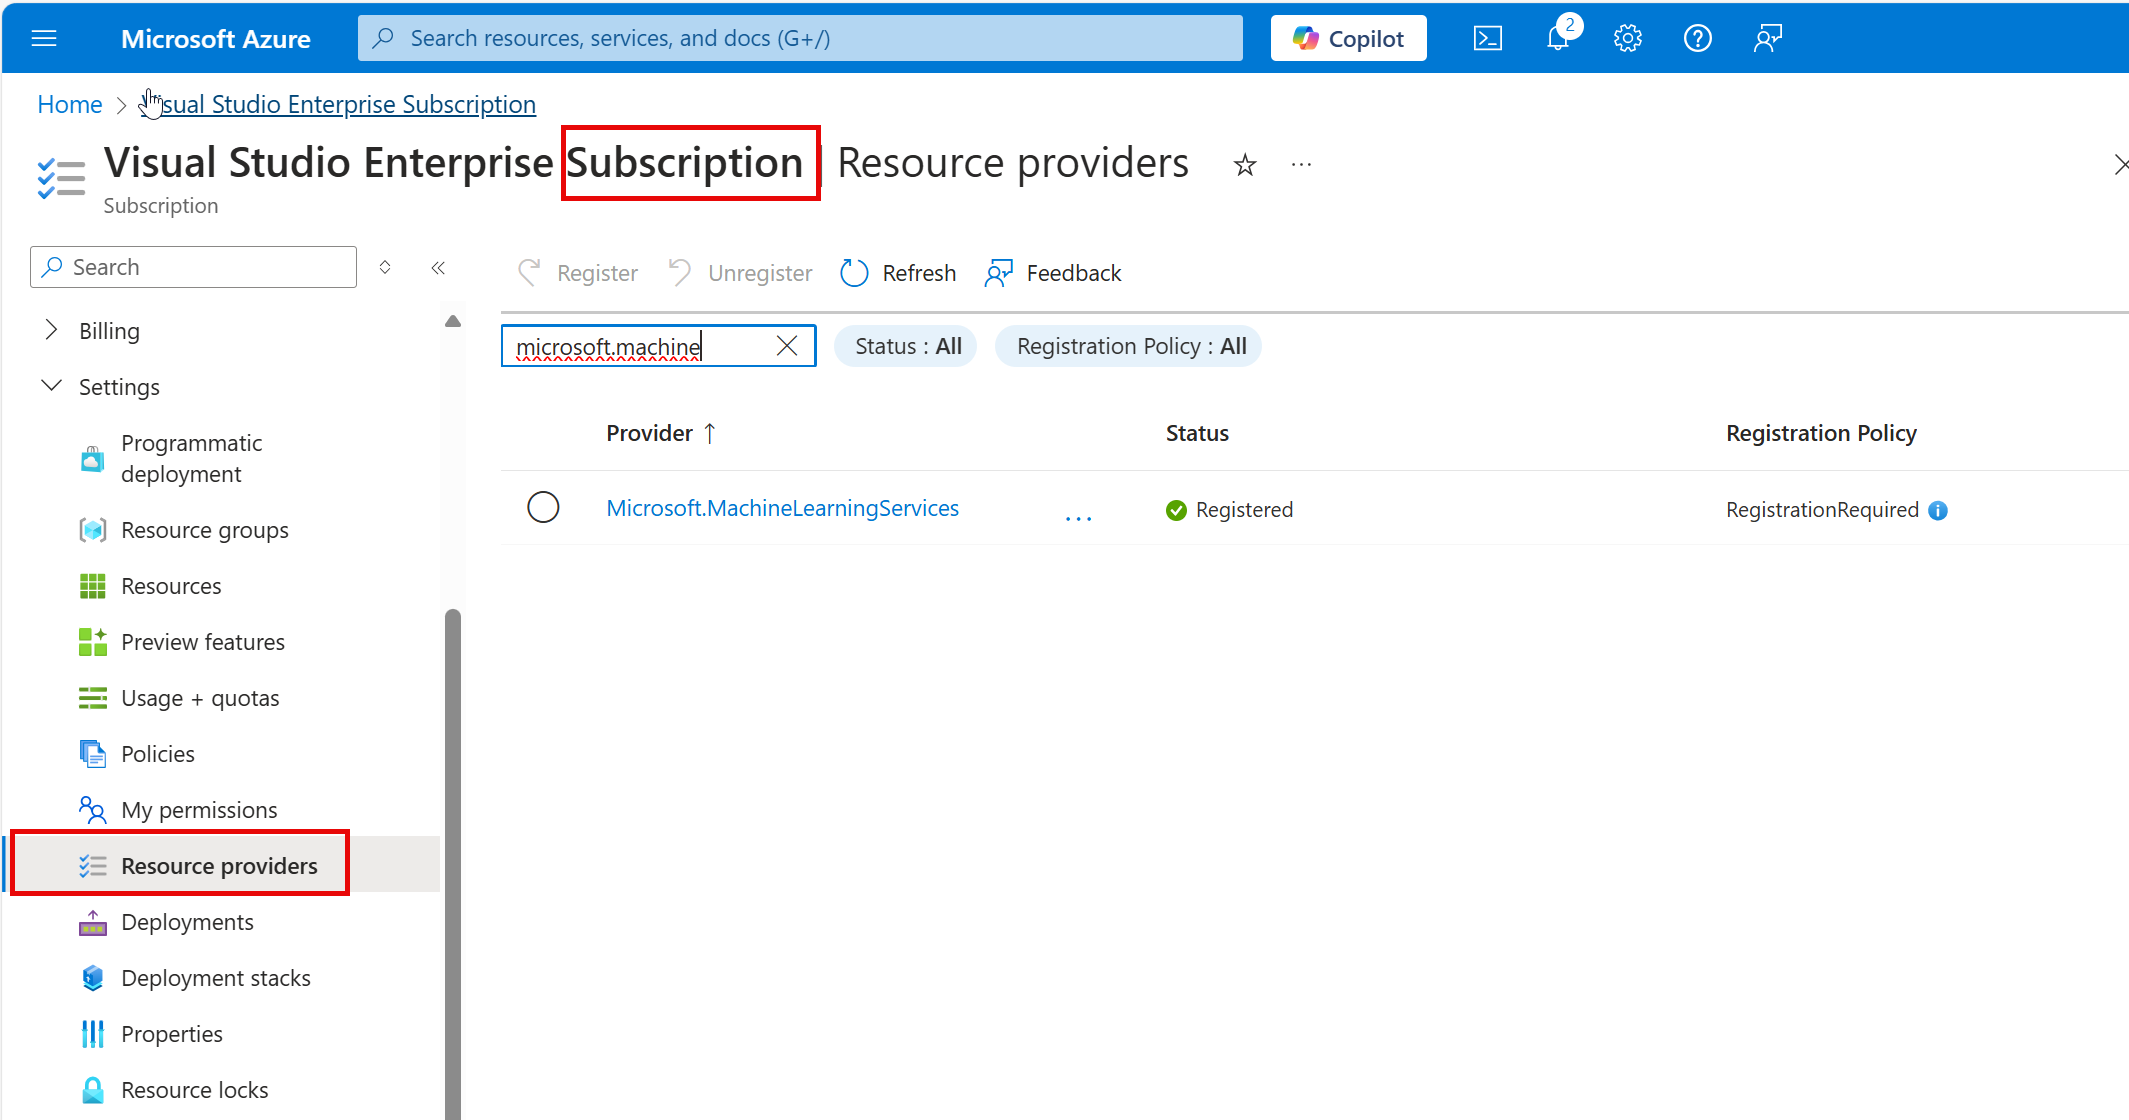Open portal settings gear
This screenshot has height=1120, width=2129.
(x=1627, y=38)
